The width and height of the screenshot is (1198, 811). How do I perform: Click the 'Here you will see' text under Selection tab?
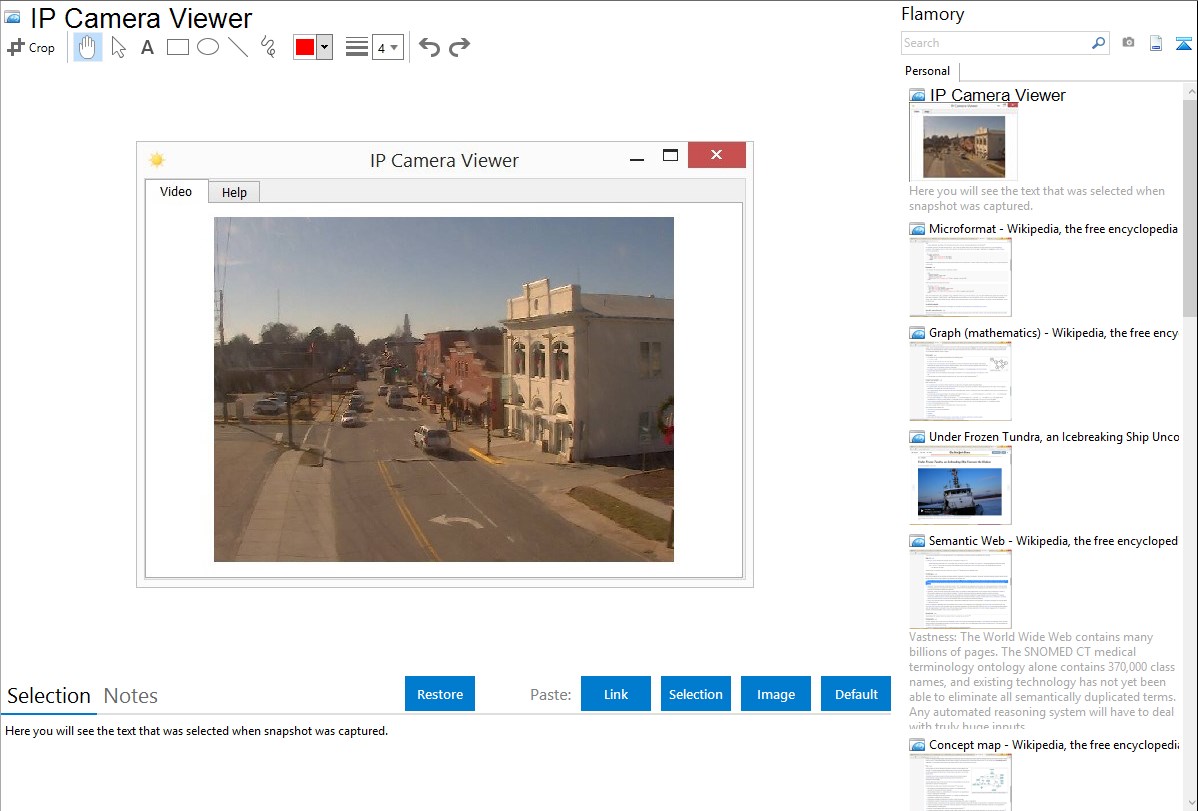(x=196, y=732)
